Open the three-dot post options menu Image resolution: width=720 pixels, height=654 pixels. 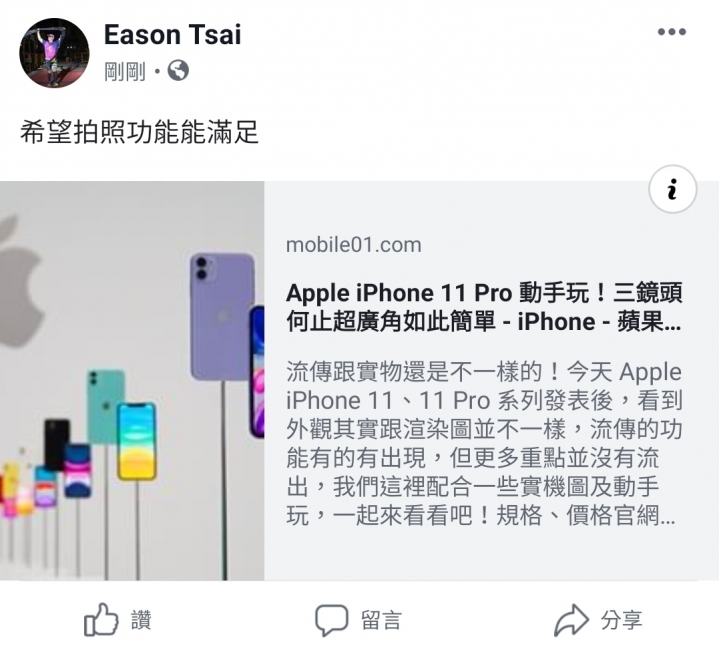[672, 32]
